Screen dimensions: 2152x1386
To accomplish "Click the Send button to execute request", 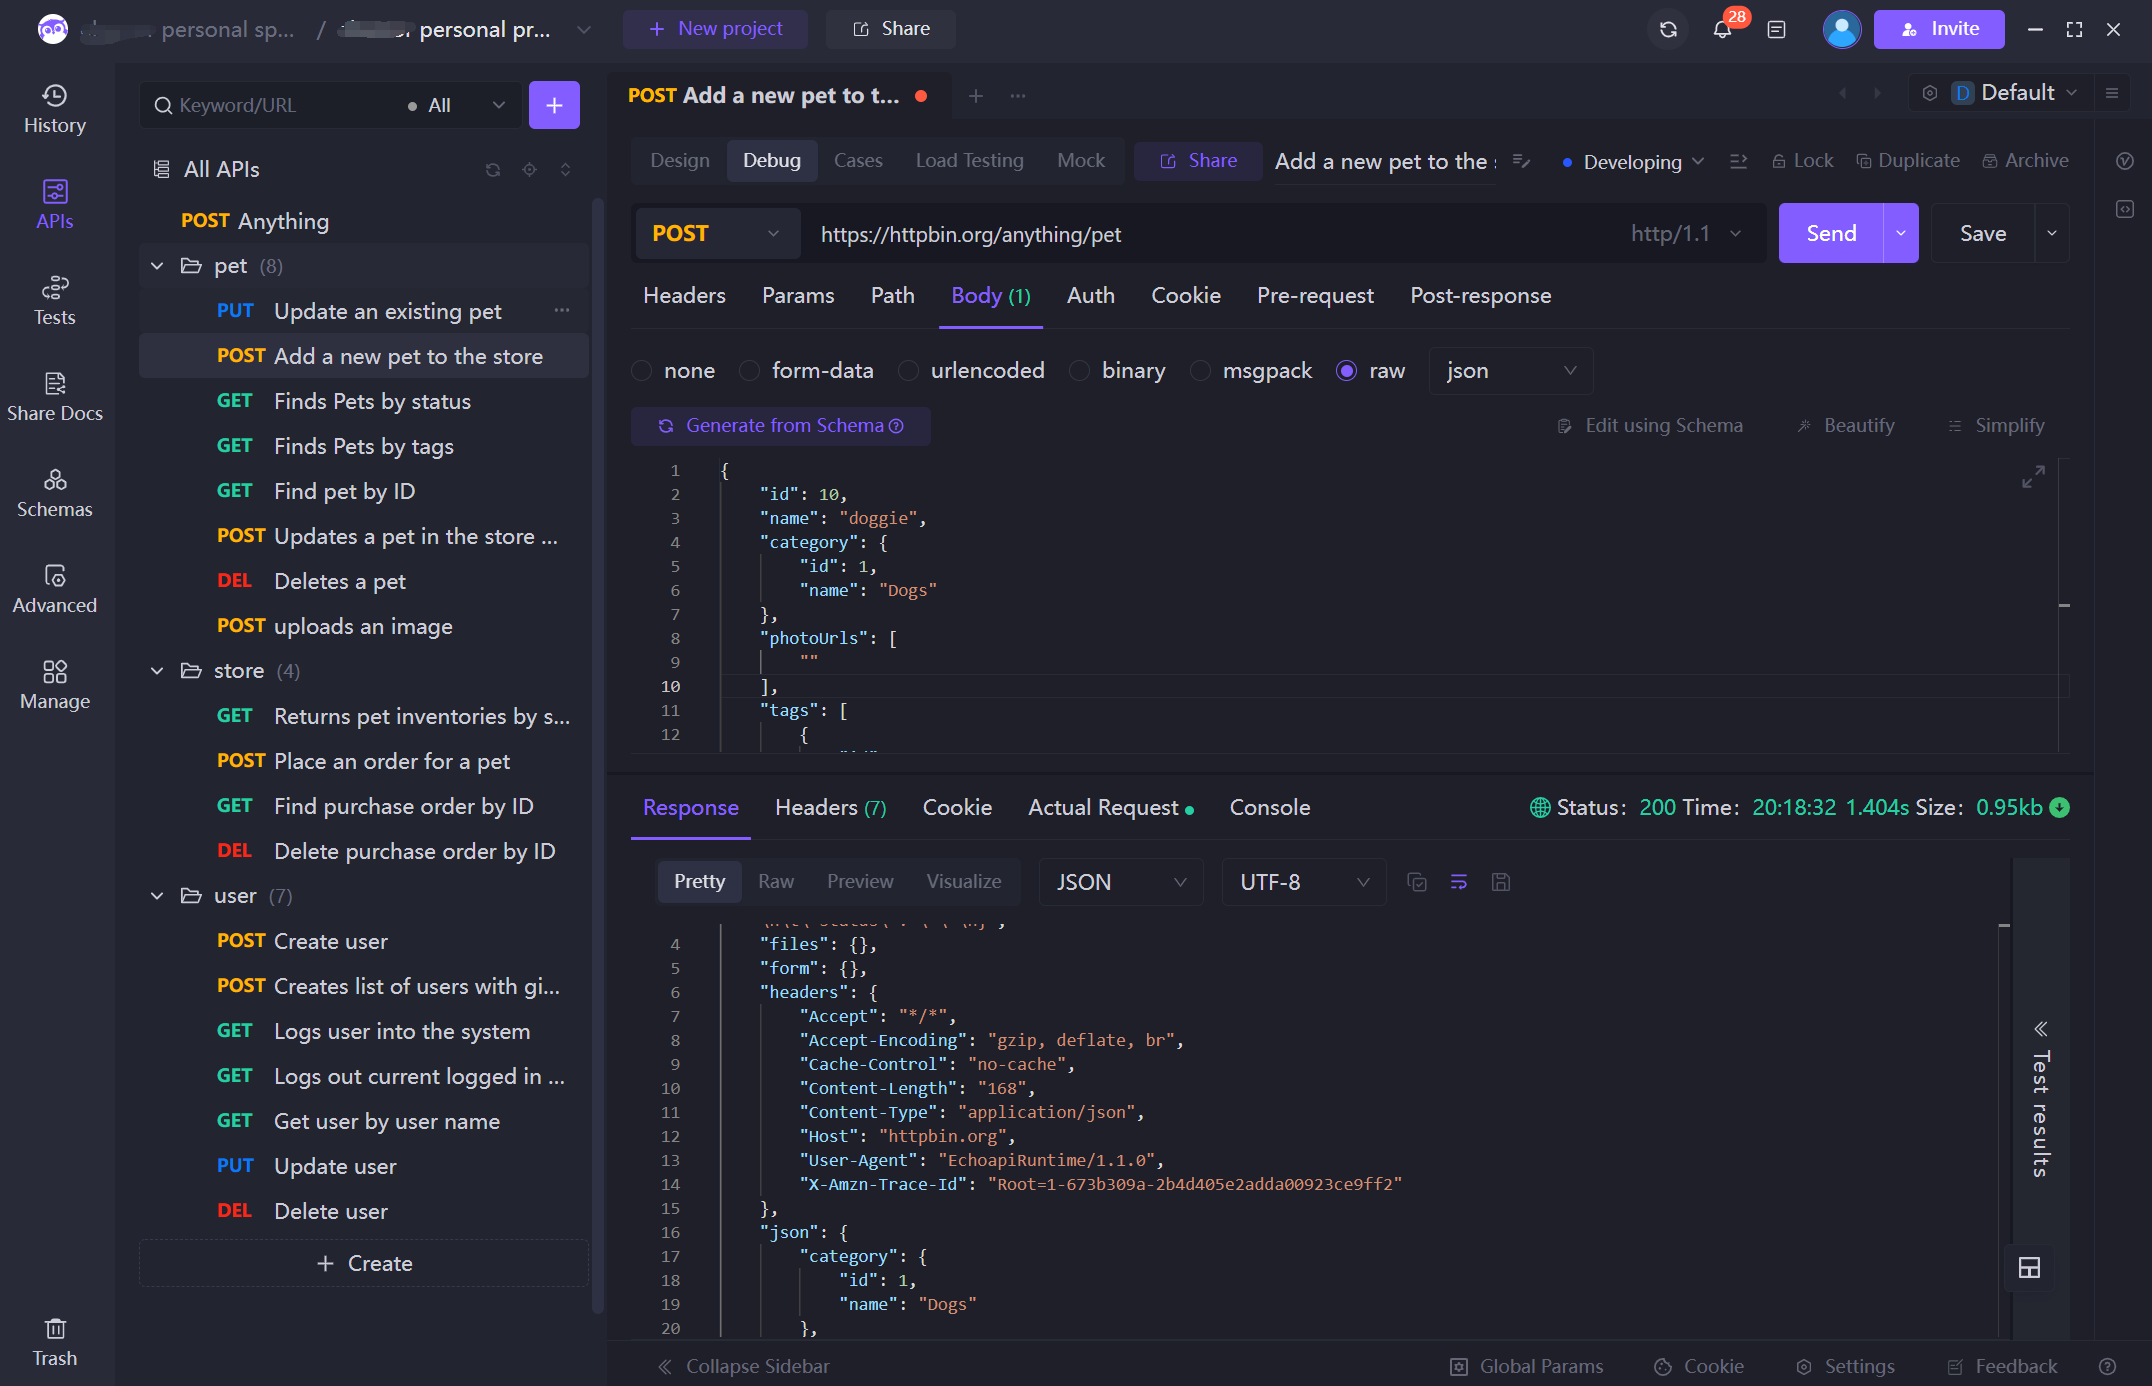I will pos(1830,234).
